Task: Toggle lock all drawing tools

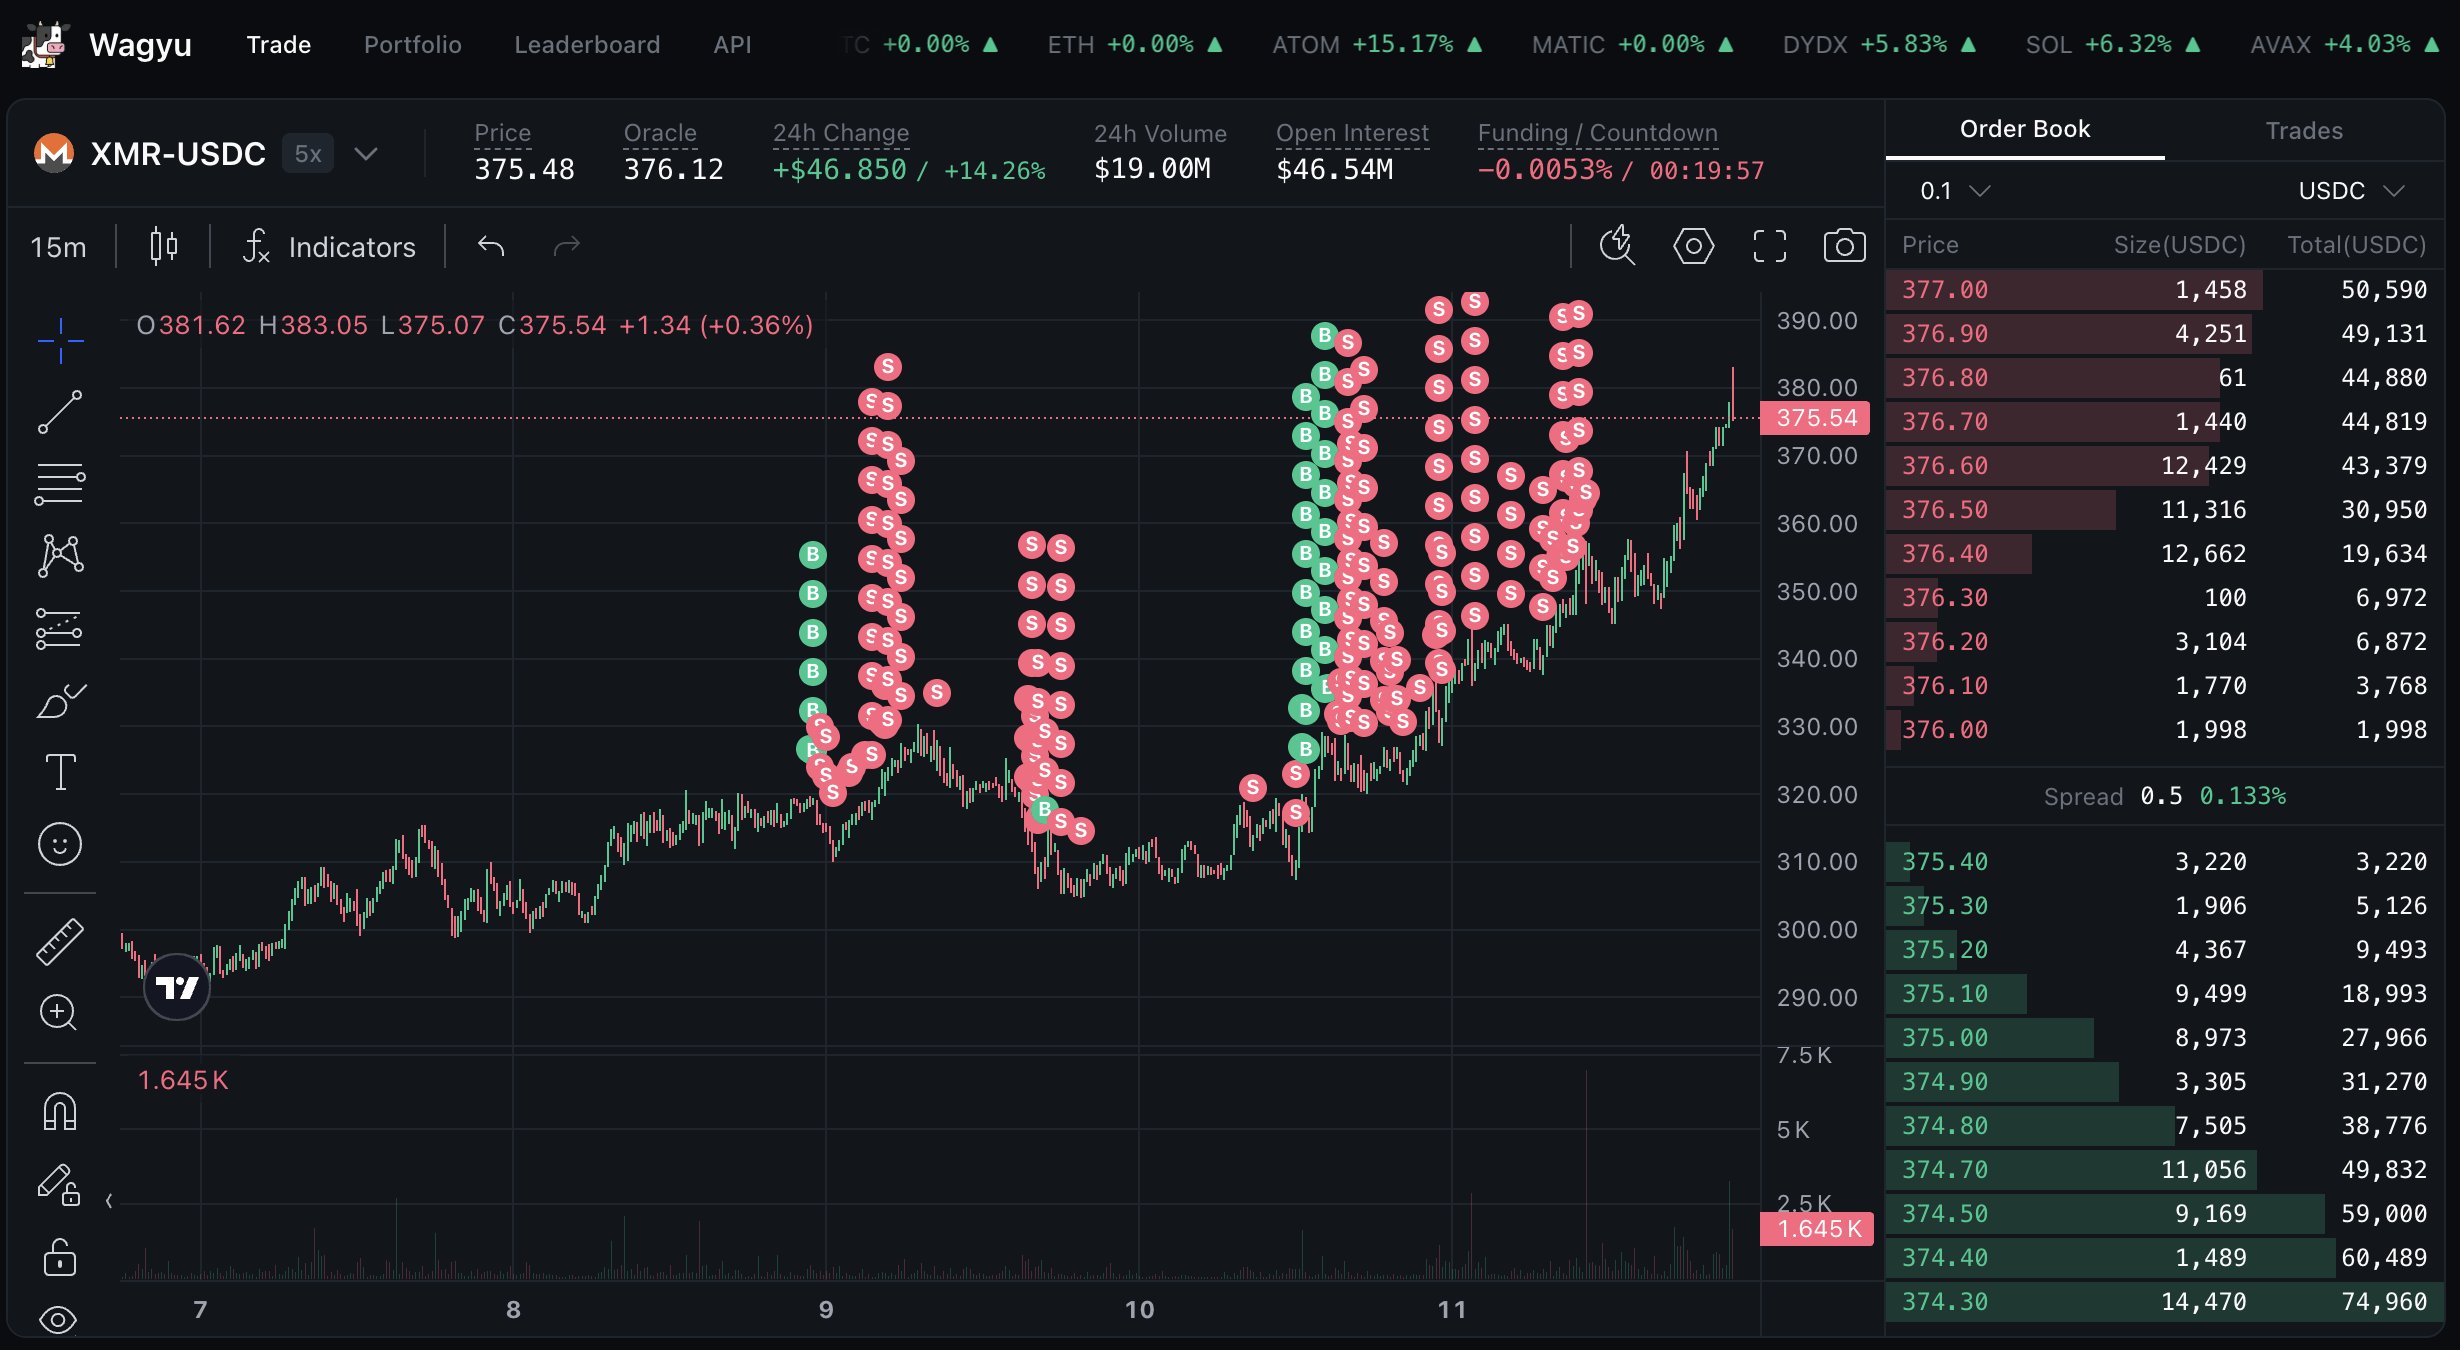Action: (60, 1257)
